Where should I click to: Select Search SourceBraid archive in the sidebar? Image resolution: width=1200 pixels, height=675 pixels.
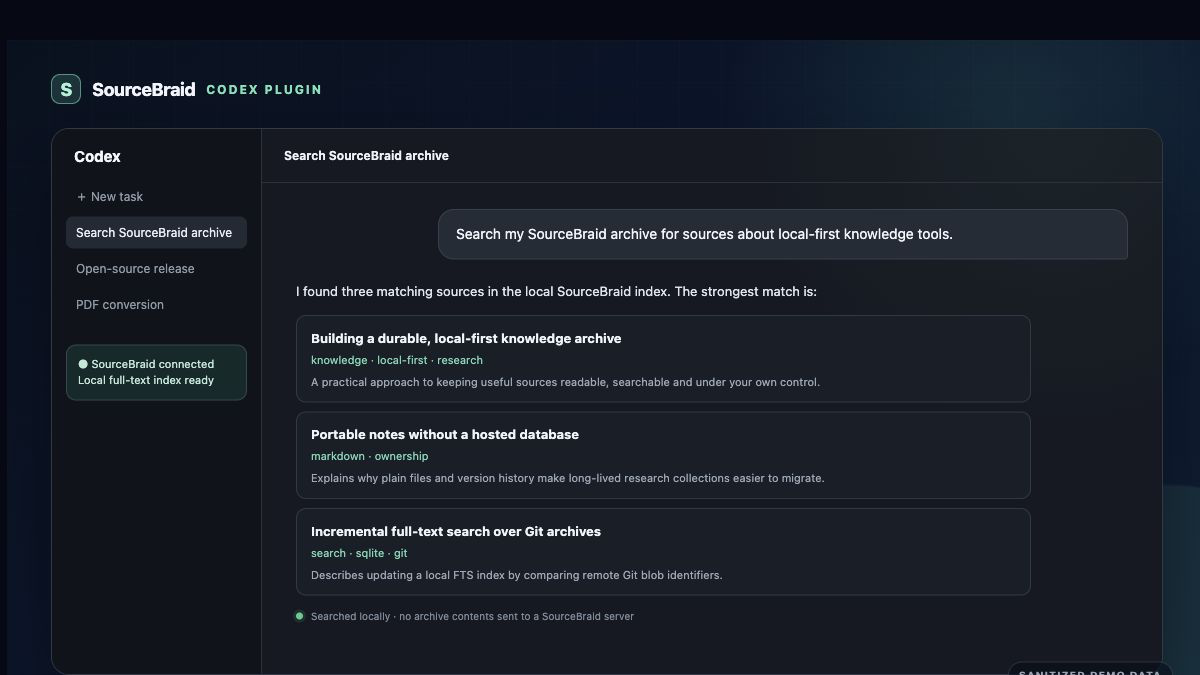tap(156, 233)
